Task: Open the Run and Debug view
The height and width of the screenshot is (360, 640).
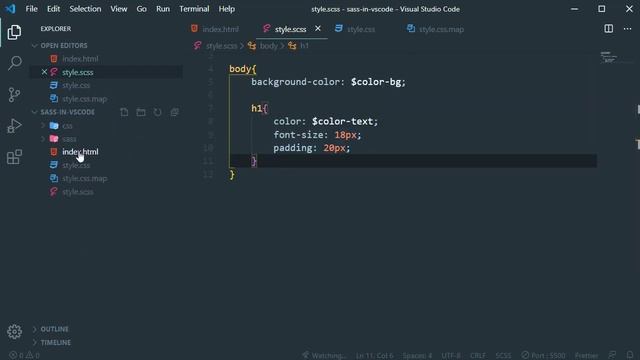Action: point(14,126)
